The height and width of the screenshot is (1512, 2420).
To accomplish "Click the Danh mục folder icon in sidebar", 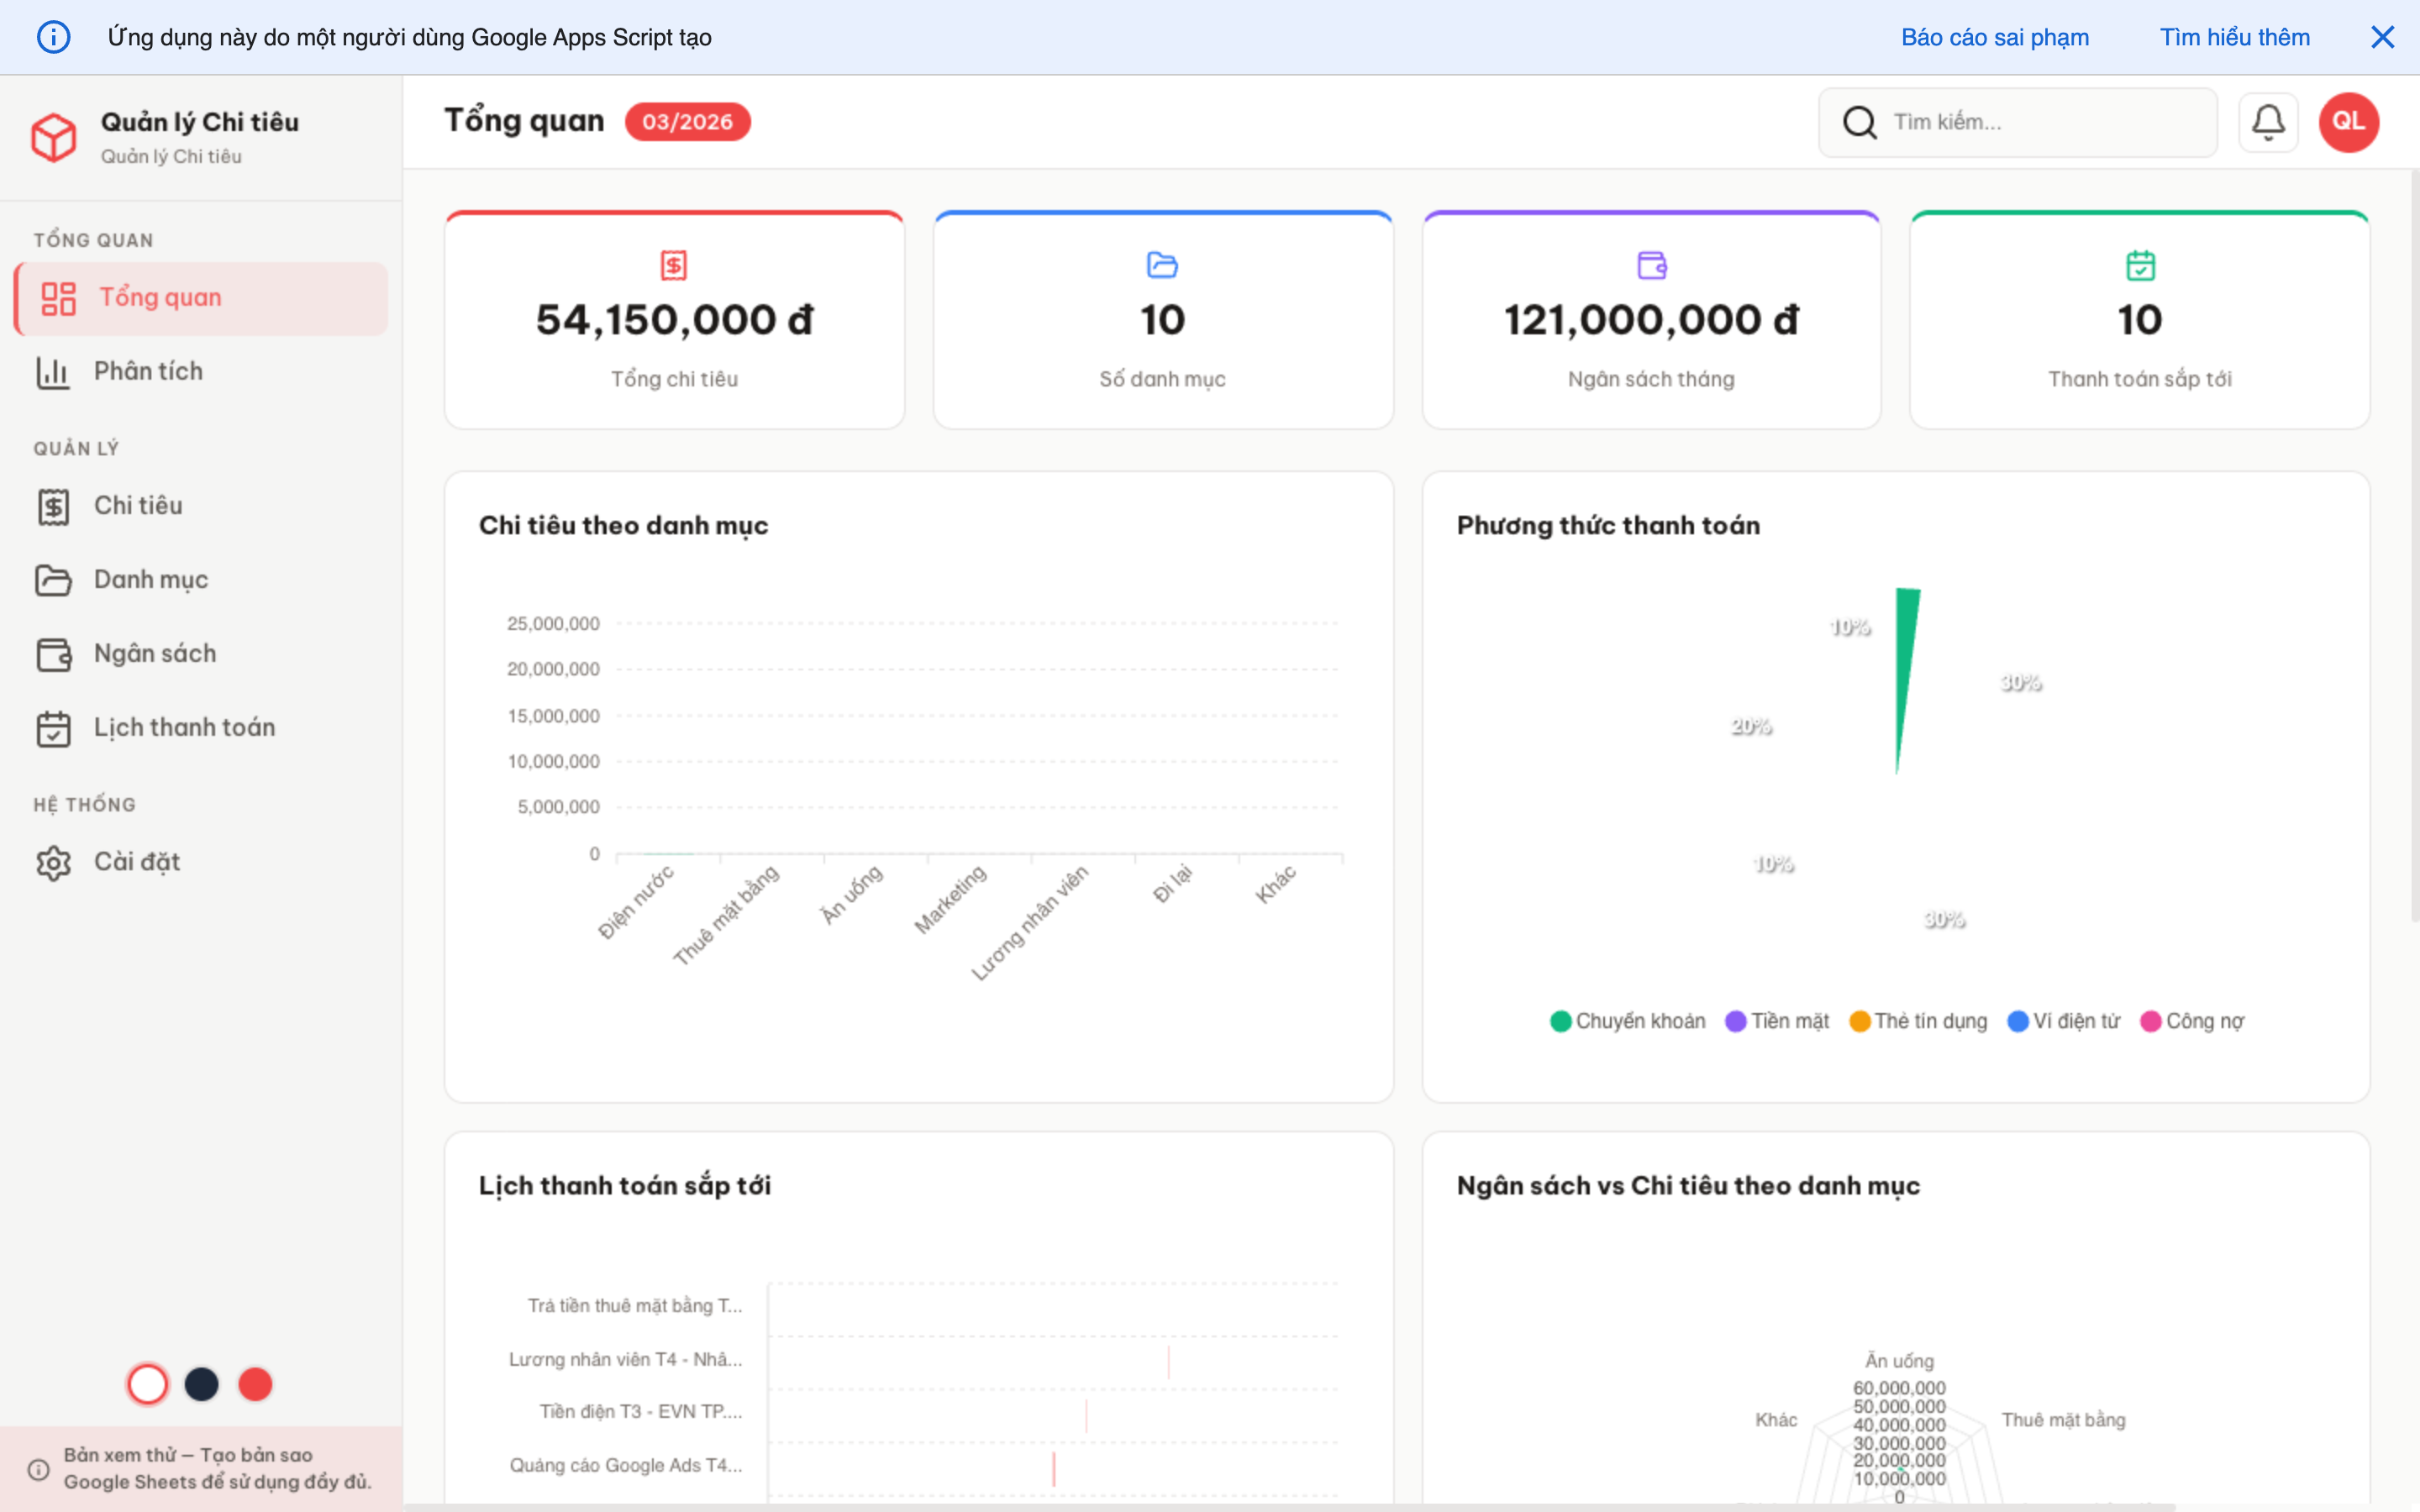I will [x=54, y=580].
